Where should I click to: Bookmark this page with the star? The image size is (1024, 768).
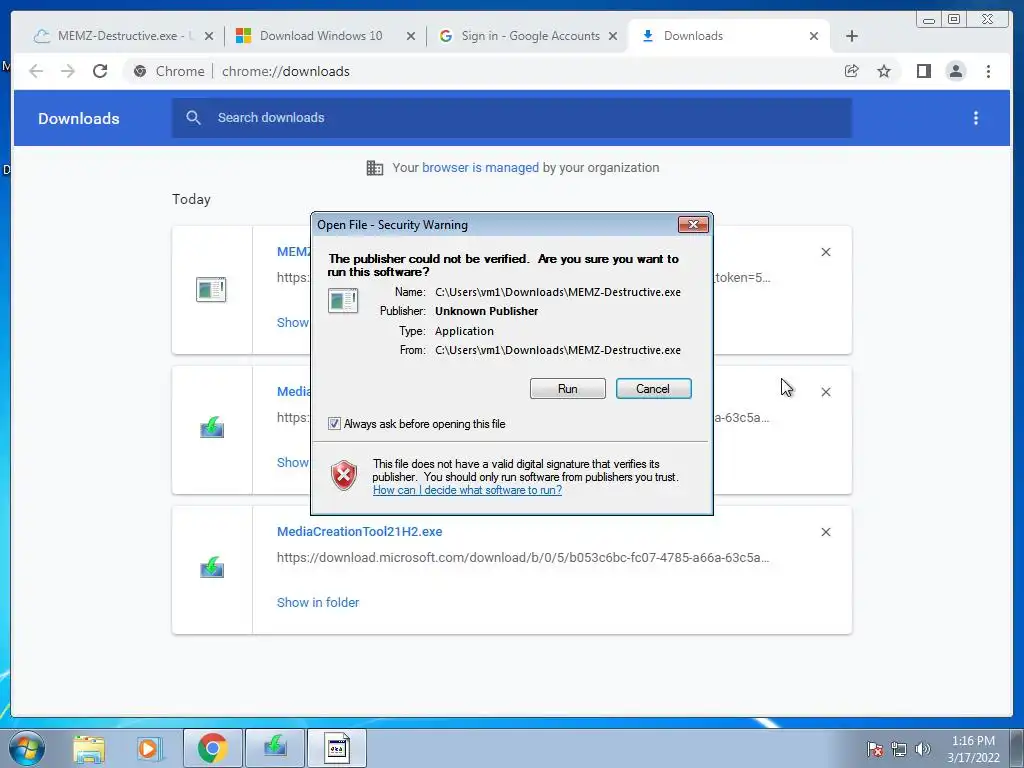click(x=884, y=71)
